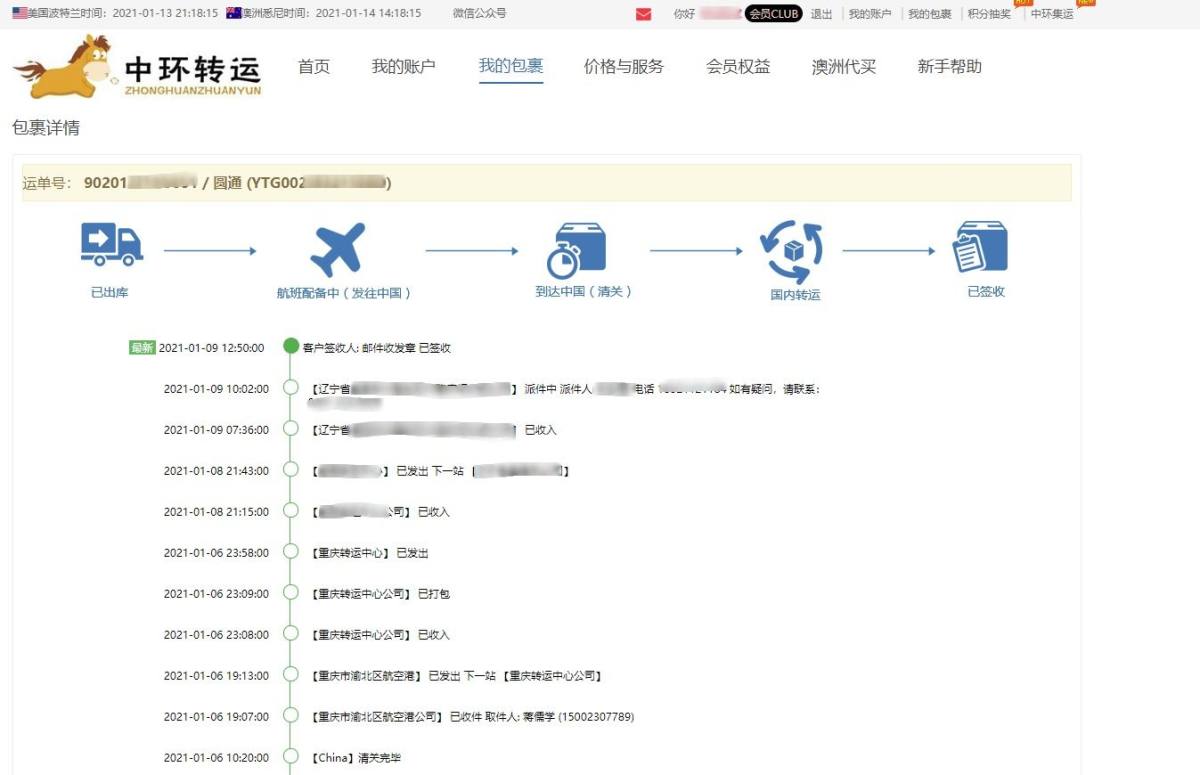This screenshot has width=1200, height=775.
Task: Select the underlined 我的包裹 navigation tab
Action: coord(511,67)
